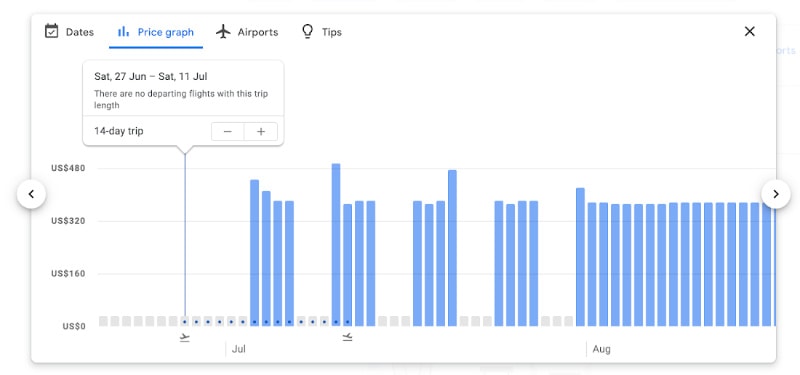The width and height of the screenshot is (800, 375).
Task: Click the US$480 axis label
Action: coord(68,168)
